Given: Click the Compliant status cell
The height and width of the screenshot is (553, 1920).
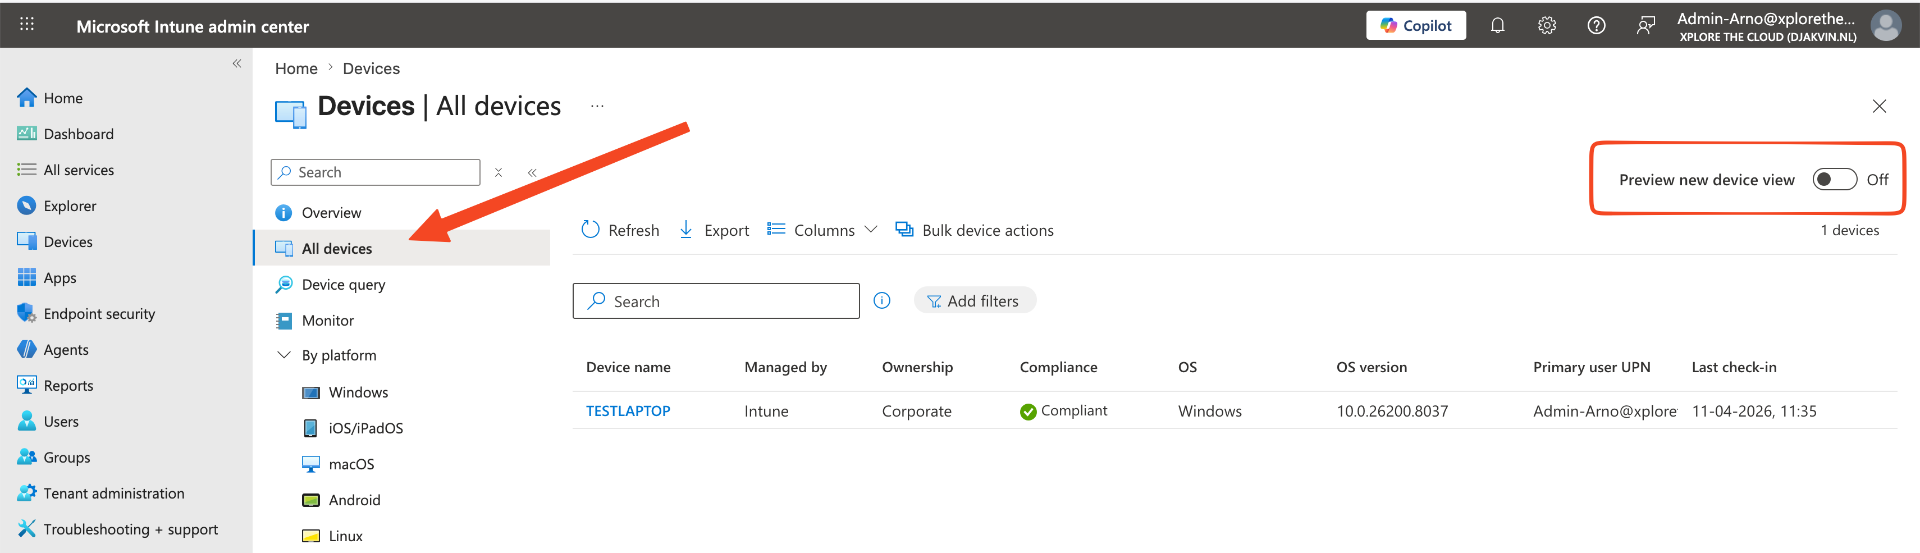Looking at the screenshot, I should [x=1063, y=411].
